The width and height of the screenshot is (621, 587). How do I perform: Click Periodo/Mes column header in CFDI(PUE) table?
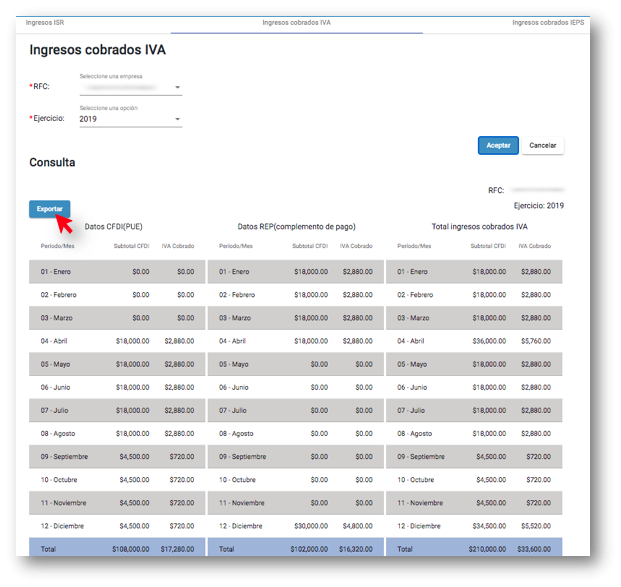[57, 246]
